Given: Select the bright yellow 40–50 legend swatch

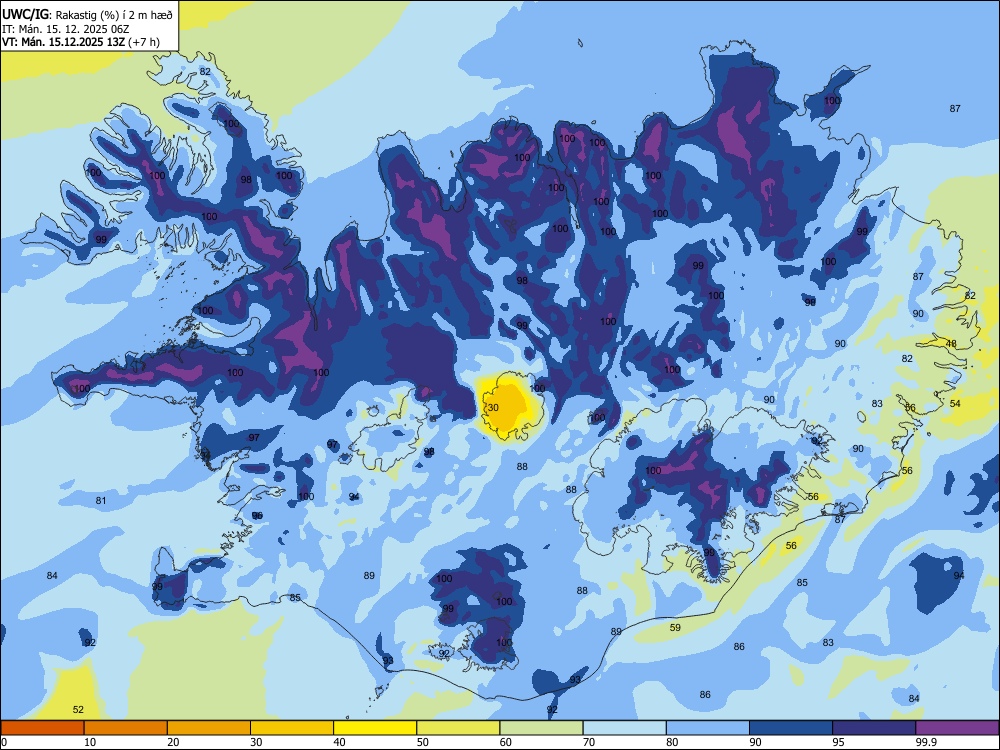Looking at the screenshot, I should coord(375,728).
